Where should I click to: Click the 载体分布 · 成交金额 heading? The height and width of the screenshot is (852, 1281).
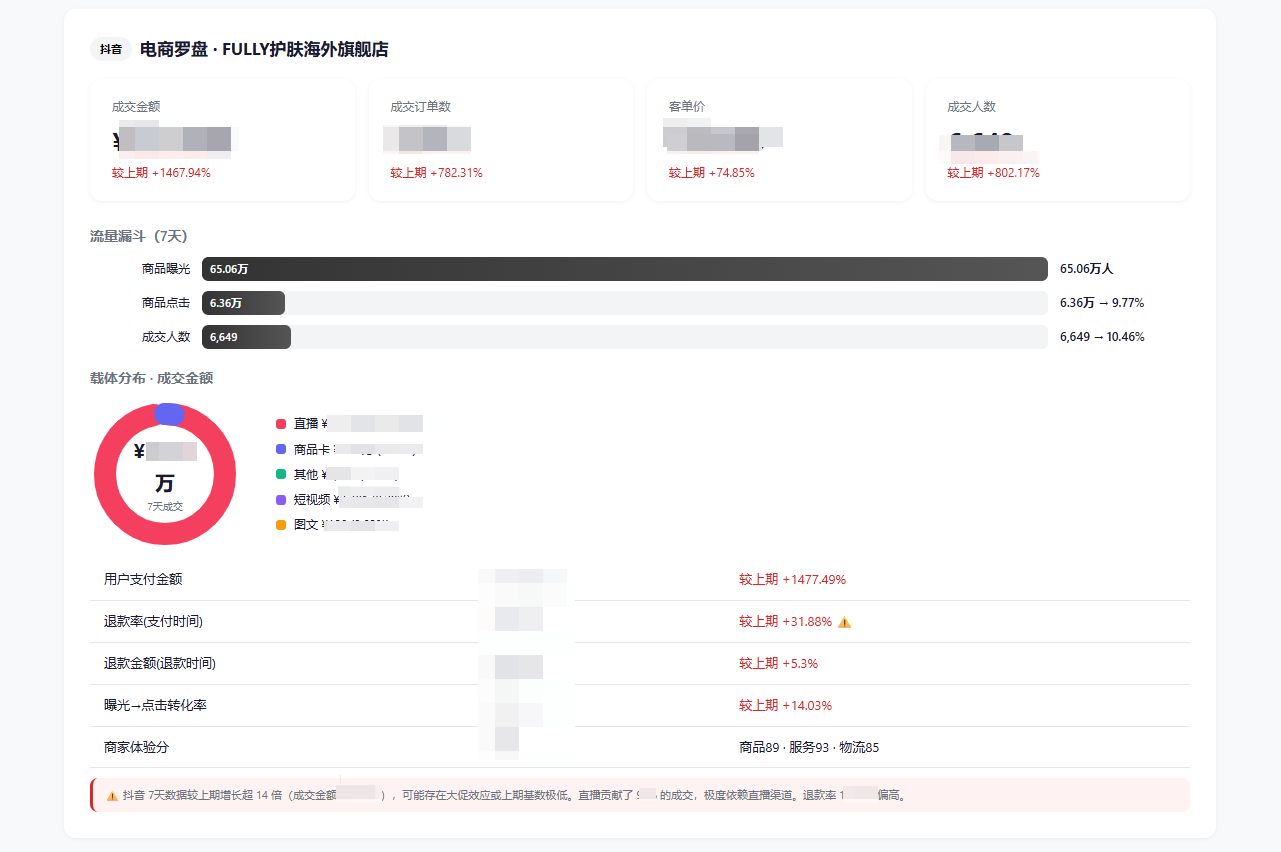click(151, 378)
